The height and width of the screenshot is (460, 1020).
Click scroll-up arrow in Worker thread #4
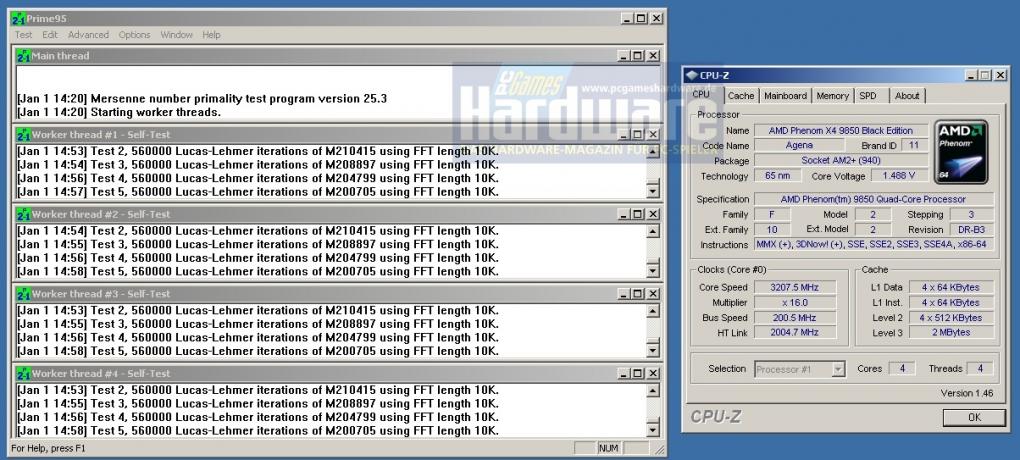(x=653, y=391)
